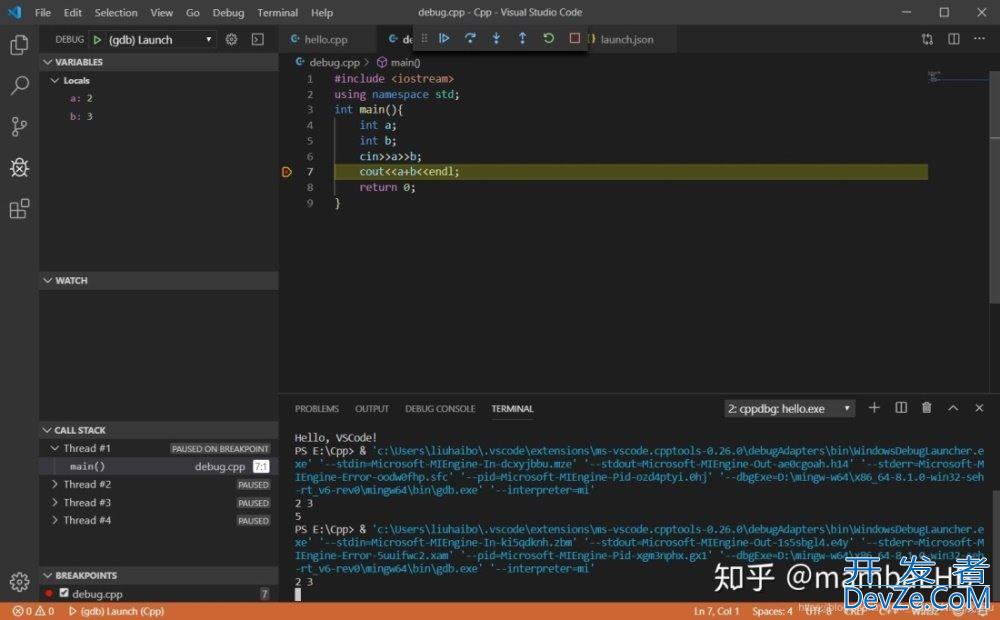Collapse the Locals tree node
This screenshot has width=1000, height=620.
point(55,80)
